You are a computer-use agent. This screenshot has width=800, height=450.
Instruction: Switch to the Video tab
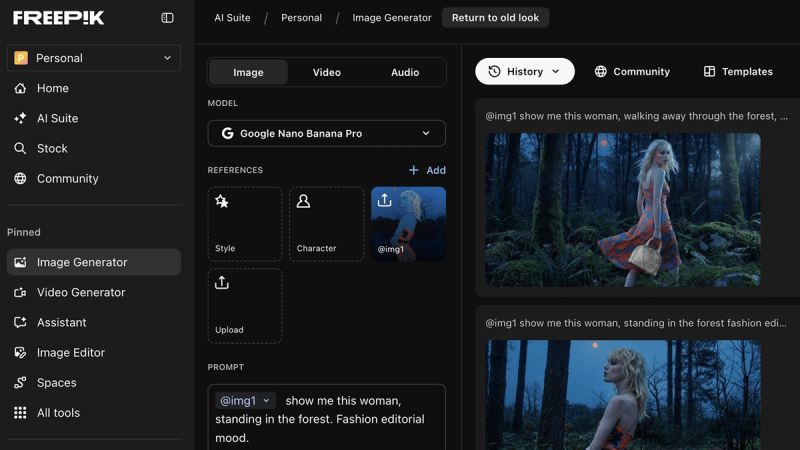point(327,72)
